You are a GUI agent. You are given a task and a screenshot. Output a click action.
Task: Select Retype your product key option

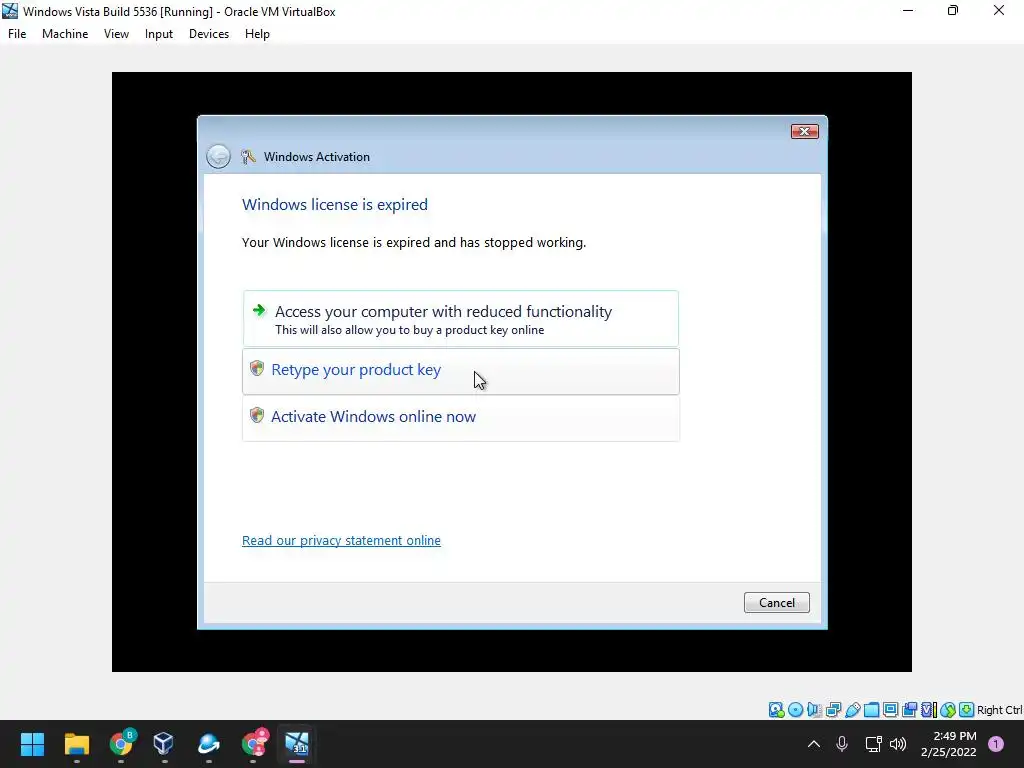pyautogui.click(x=460, y=371)
